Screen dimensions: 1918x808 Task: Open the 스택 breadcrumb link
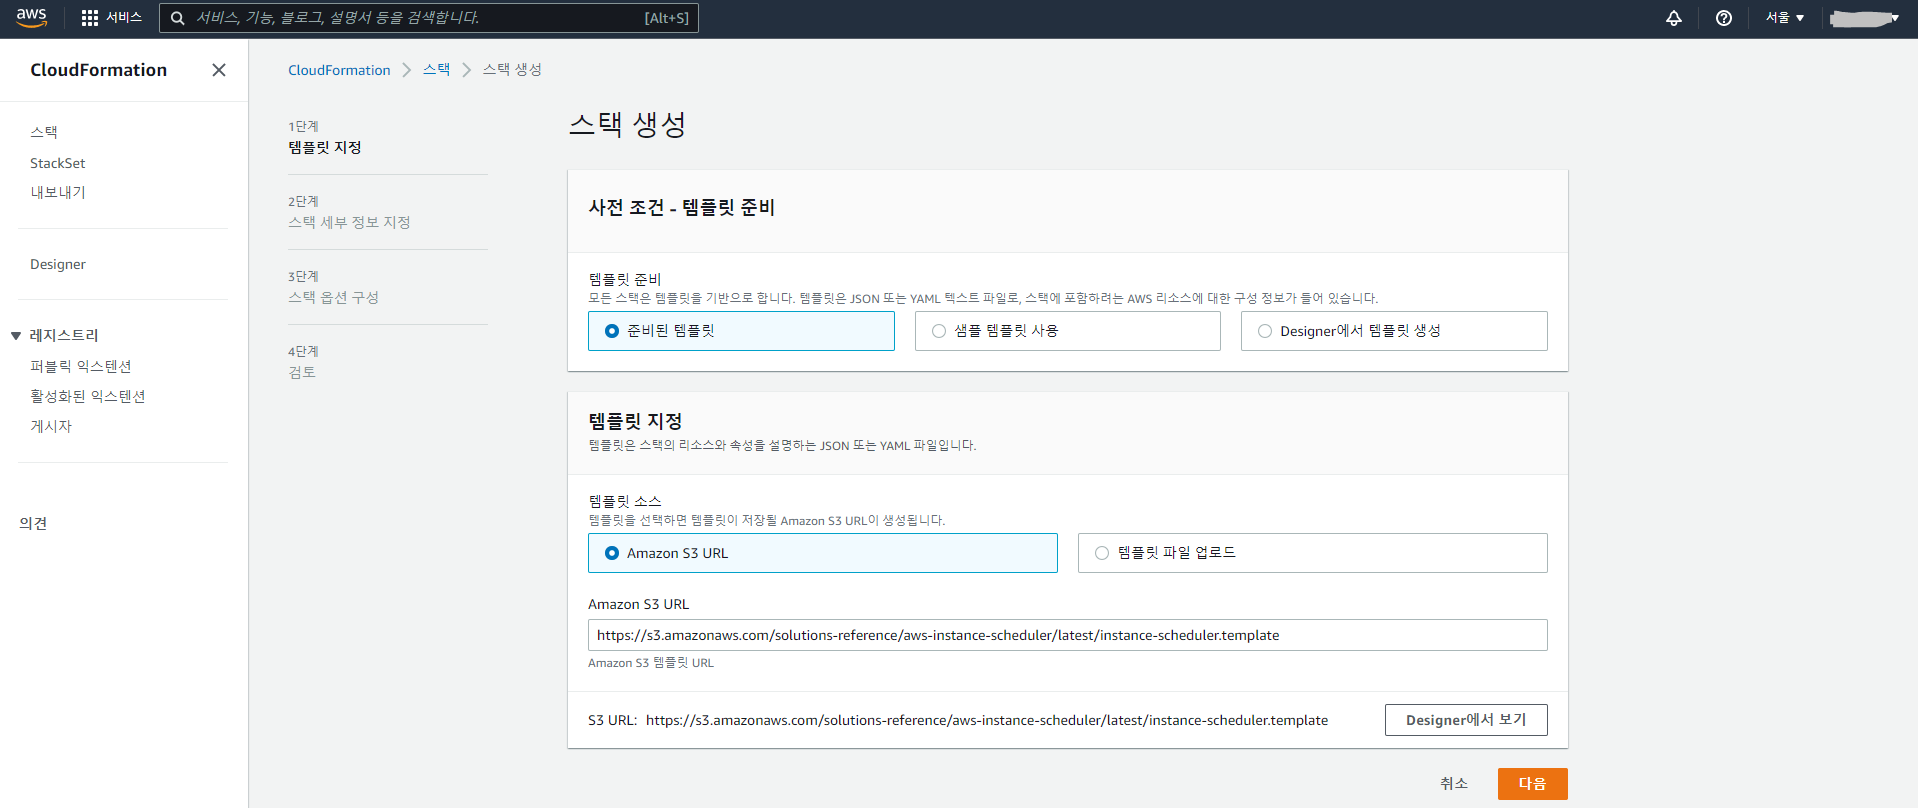pos(437,70)
